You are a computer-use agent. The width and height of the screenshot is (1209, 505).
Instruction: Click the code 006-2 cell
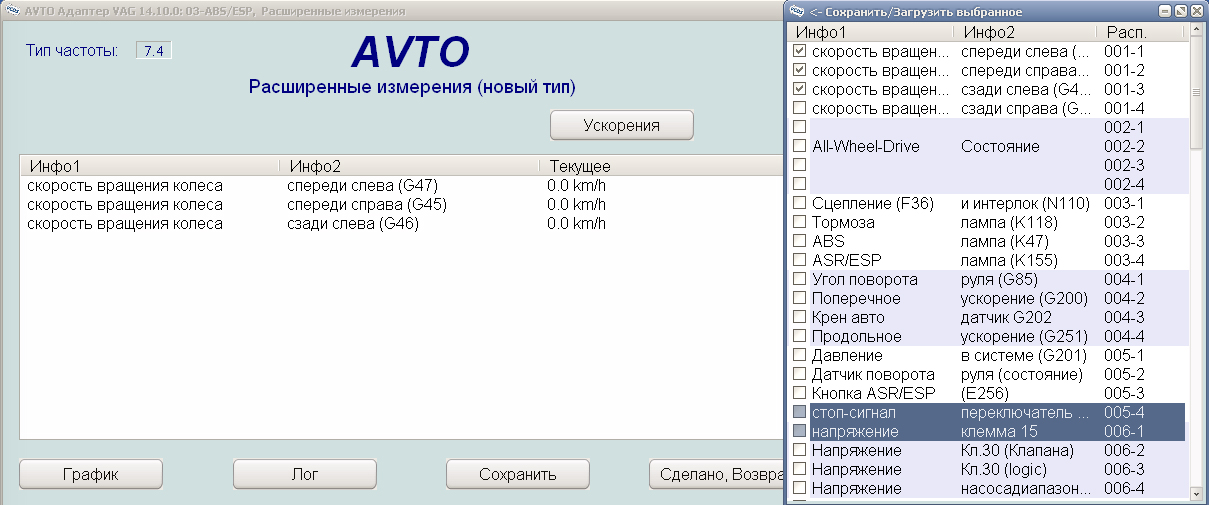pyautogui.click(x=1124, y=450)
